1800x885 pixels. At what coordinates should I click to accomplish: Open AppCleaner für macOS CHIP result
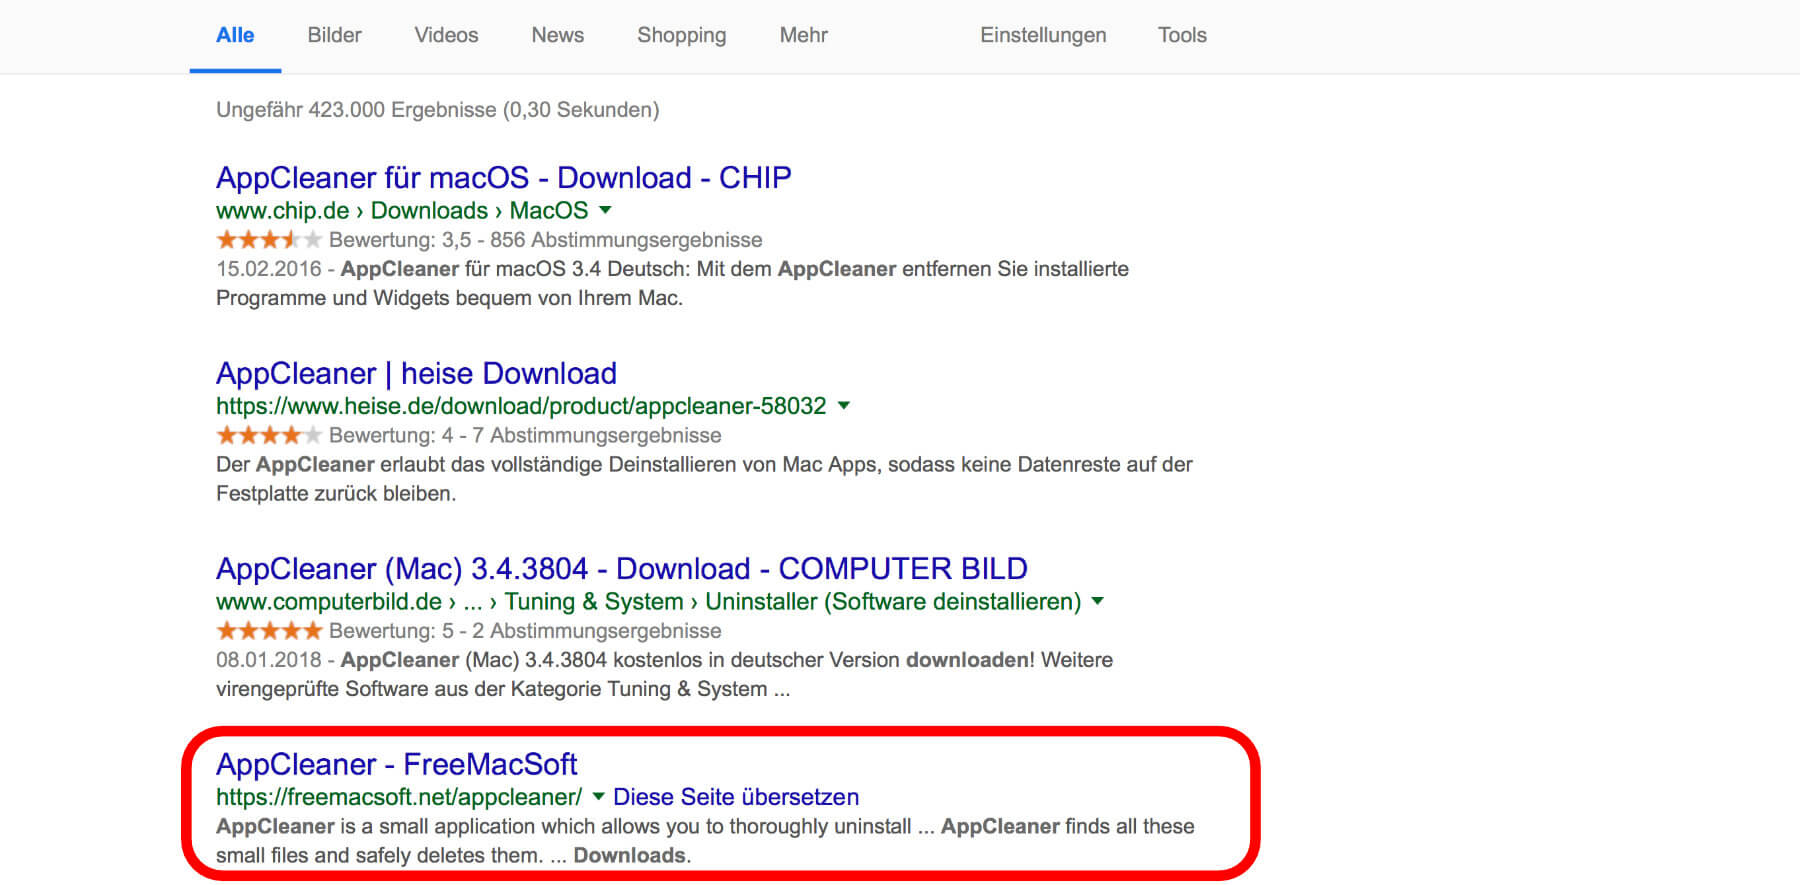[x=503, y=178]
